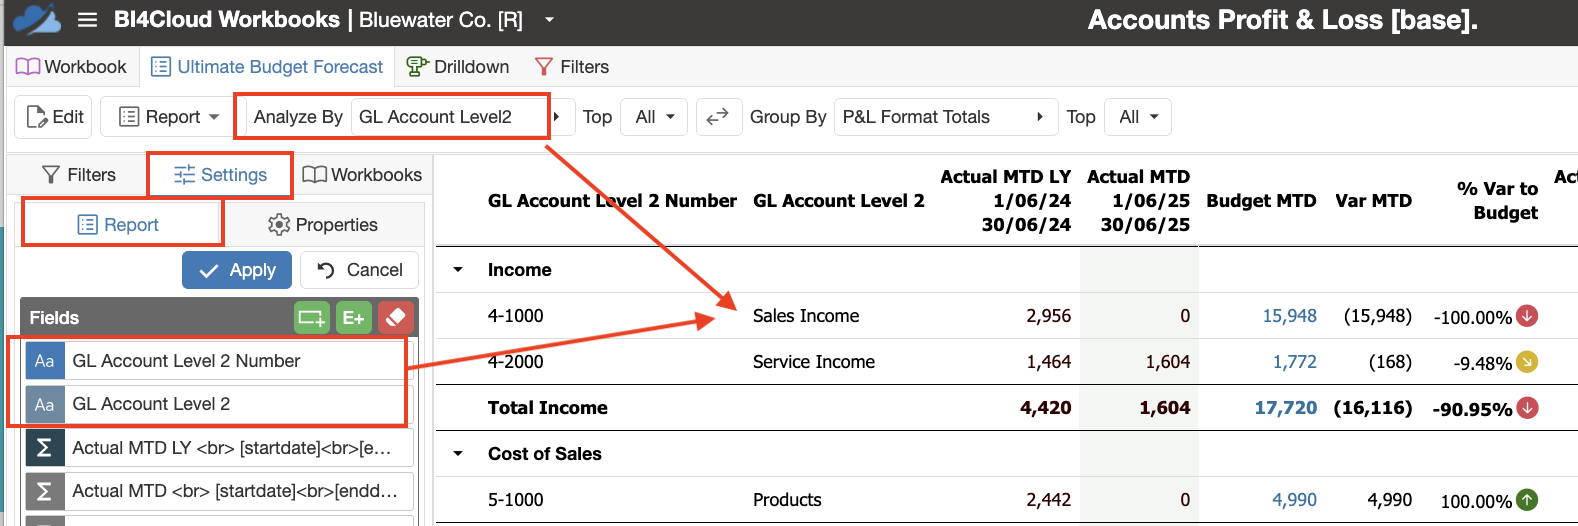Open the 15,948 budget value link

[x=1290, y=316]
